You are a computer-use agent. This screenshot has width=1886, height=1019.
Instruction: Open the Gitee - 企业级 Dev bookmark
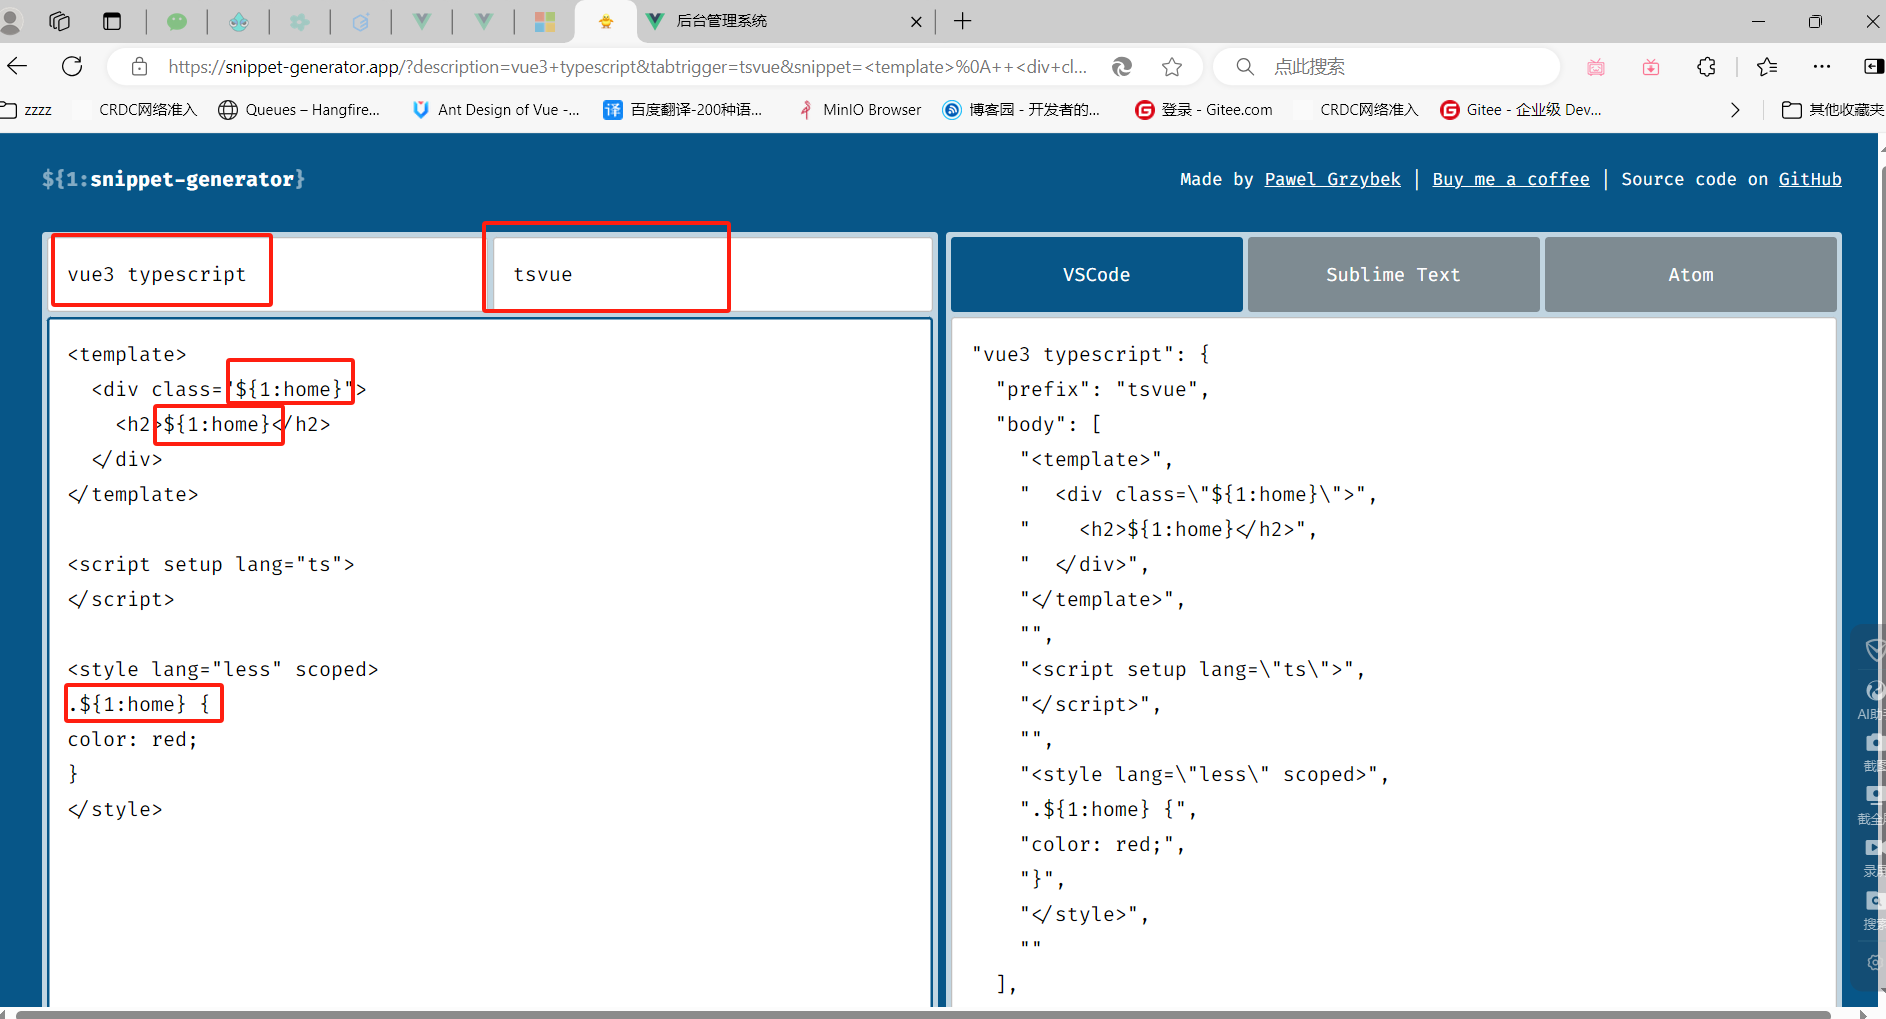click(x=1521, y=110)
